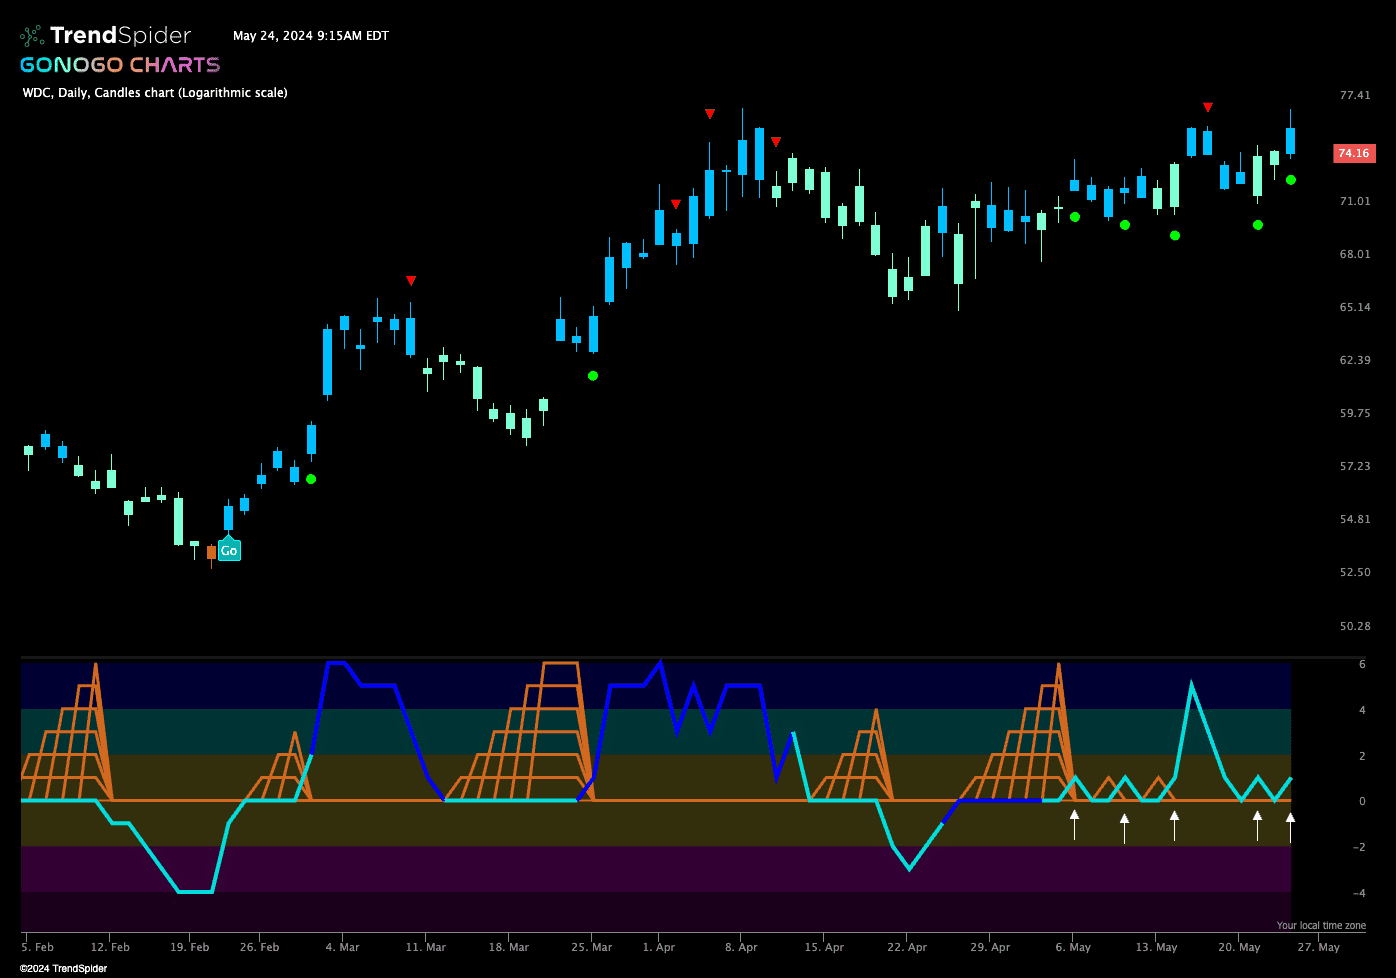Image resolution: width=1396 pixels, height=978 pixels.
Task: Click the 68.01 price axis label
Action: coord(1355,254)
